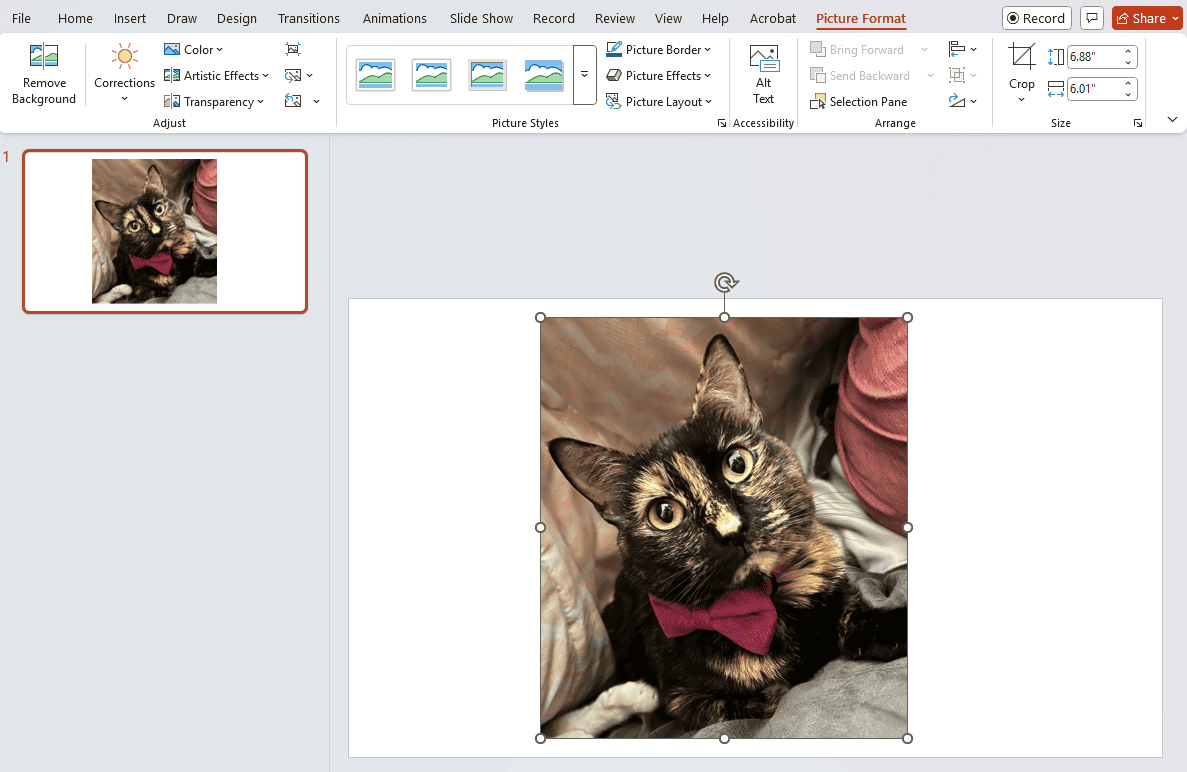Select the slide 1 thumbnail
Image resolution: width=1187 pixels, height=772 pixels.
[165, 231]
